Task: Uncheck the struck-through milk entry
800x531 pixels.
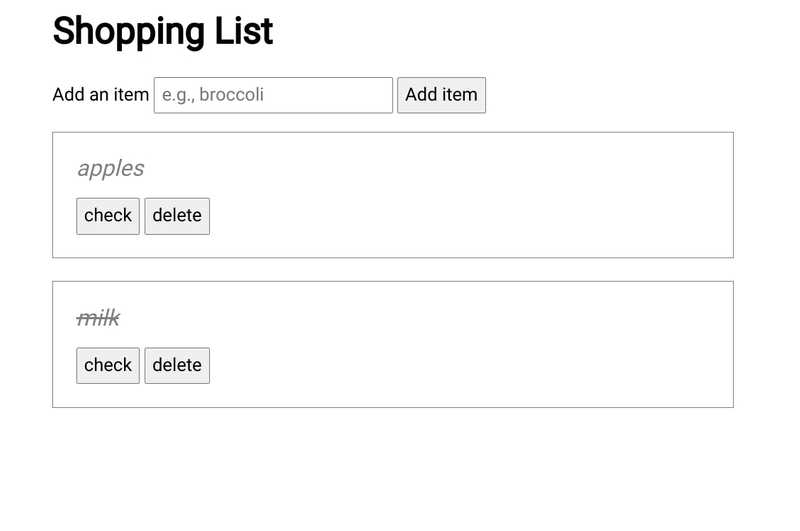Action: point(108,365)
